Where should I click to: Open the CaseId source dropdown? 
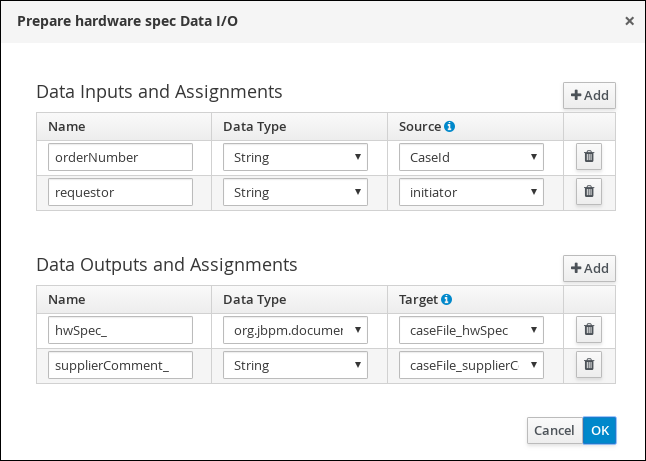(470, 157)
